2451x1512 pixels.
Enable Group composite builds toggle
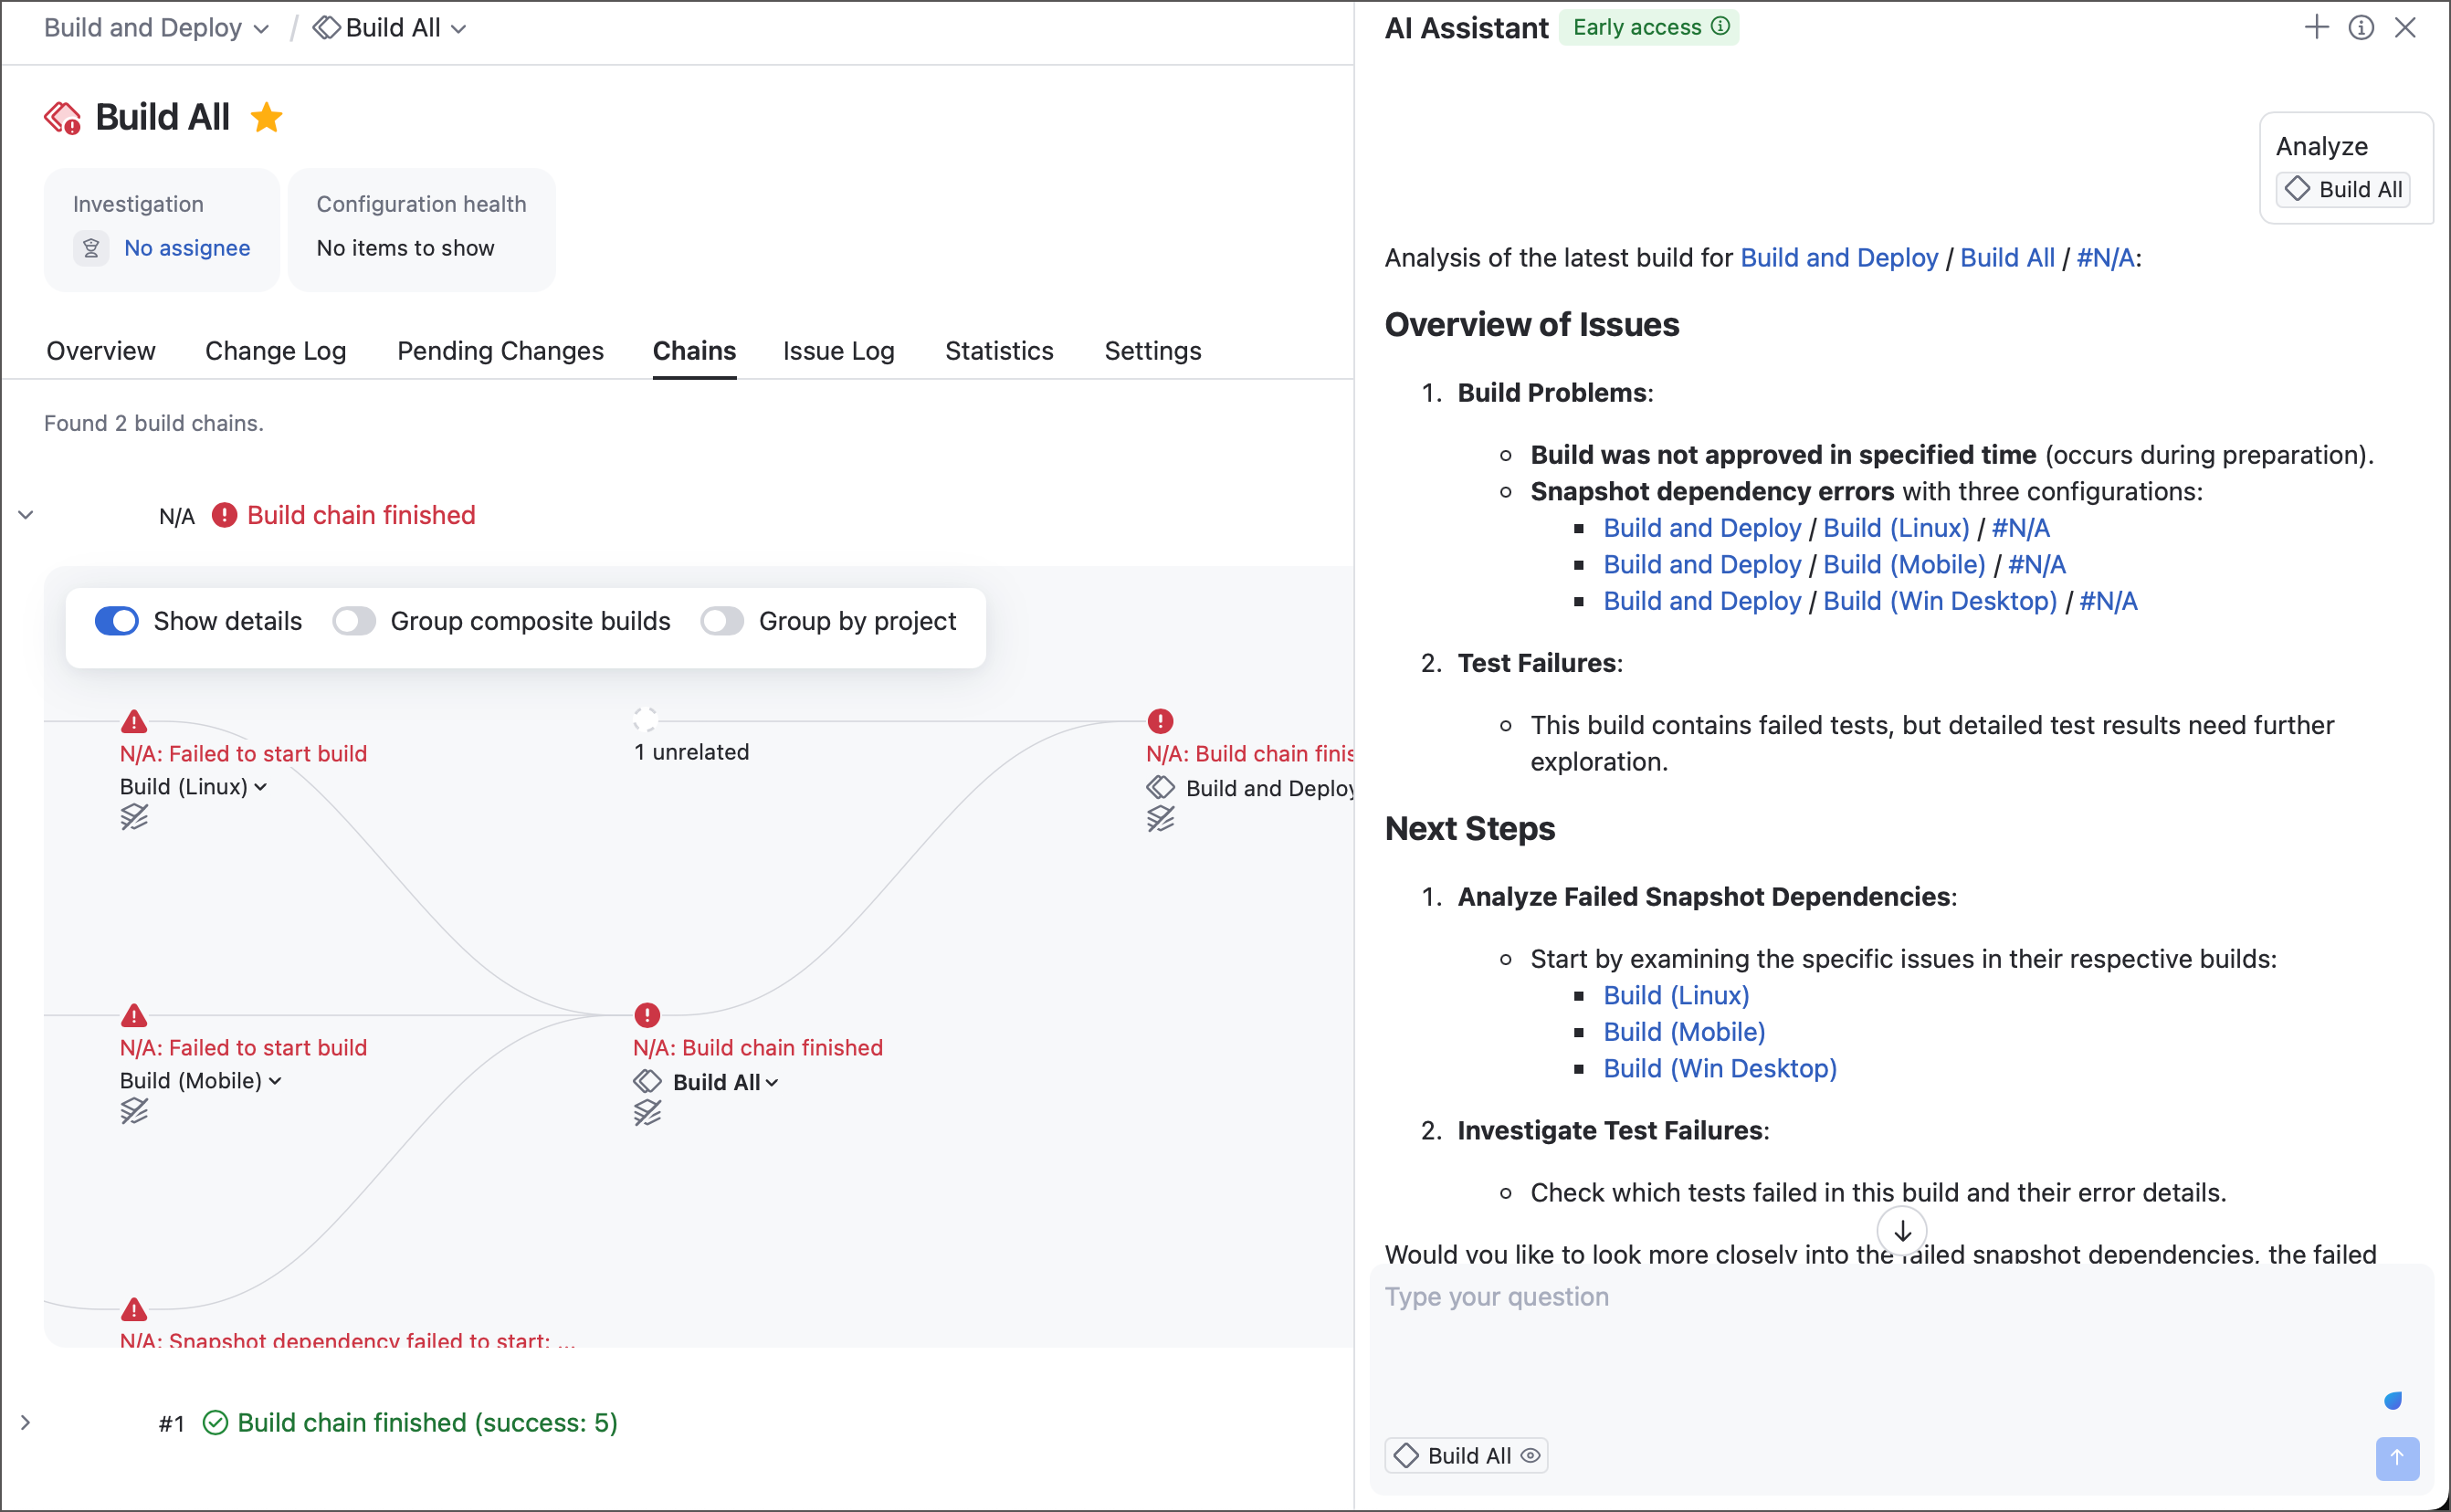pyautogui.click(x=354, y=621)
